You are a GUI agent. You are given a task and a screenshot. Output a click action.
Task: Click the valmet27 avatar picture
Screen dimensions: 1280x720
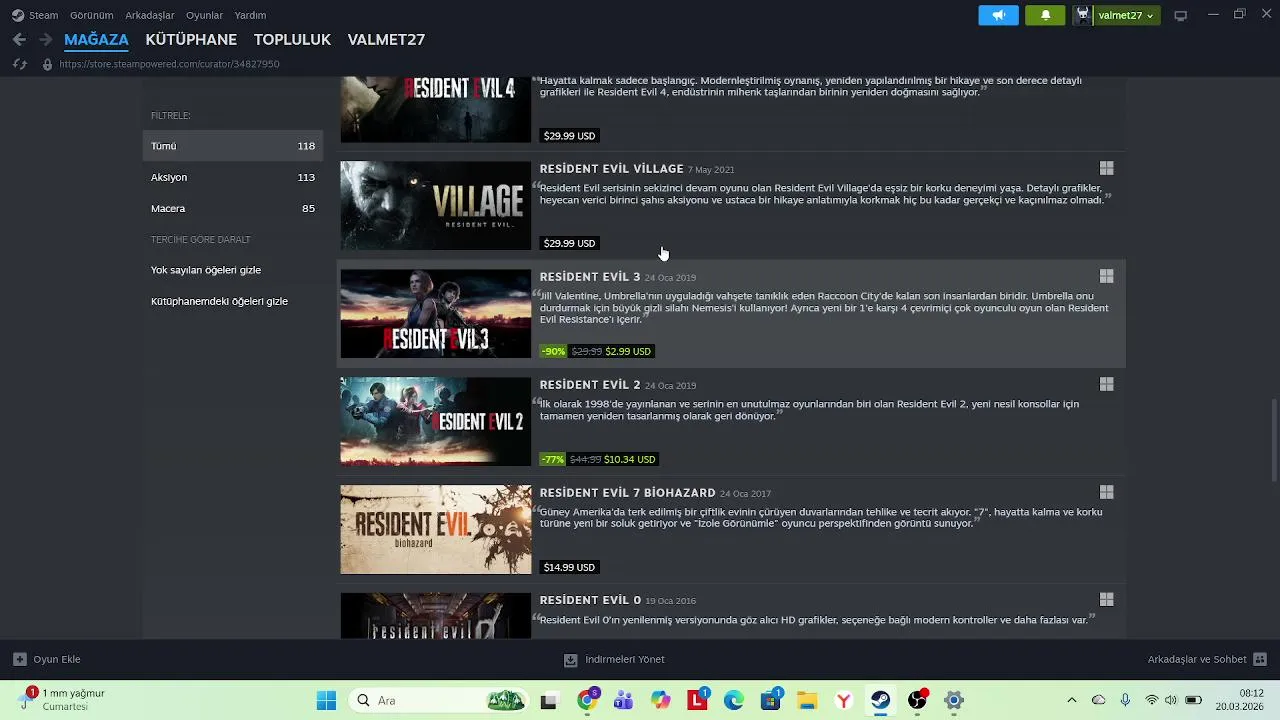(1082, 15)
